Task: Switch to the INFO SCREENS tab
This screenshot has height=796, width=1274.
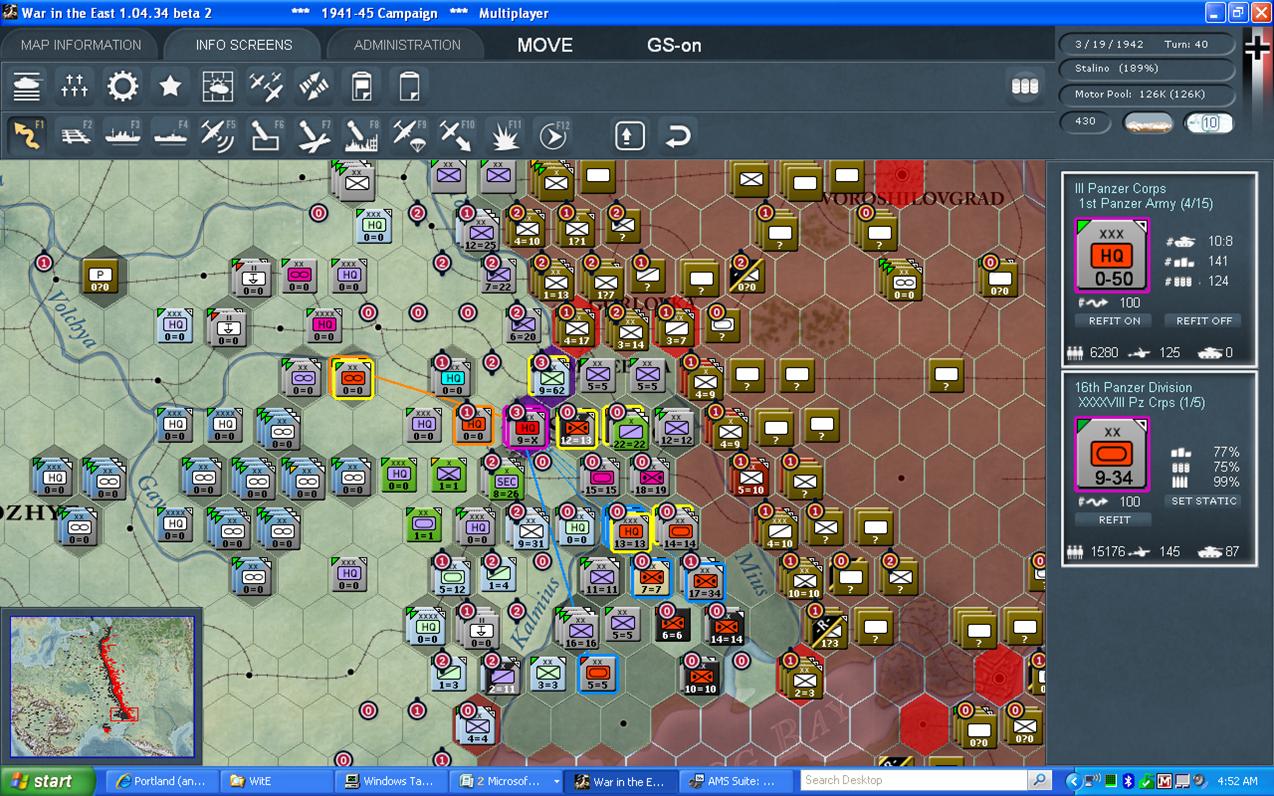Action: (x=244, y=45)
